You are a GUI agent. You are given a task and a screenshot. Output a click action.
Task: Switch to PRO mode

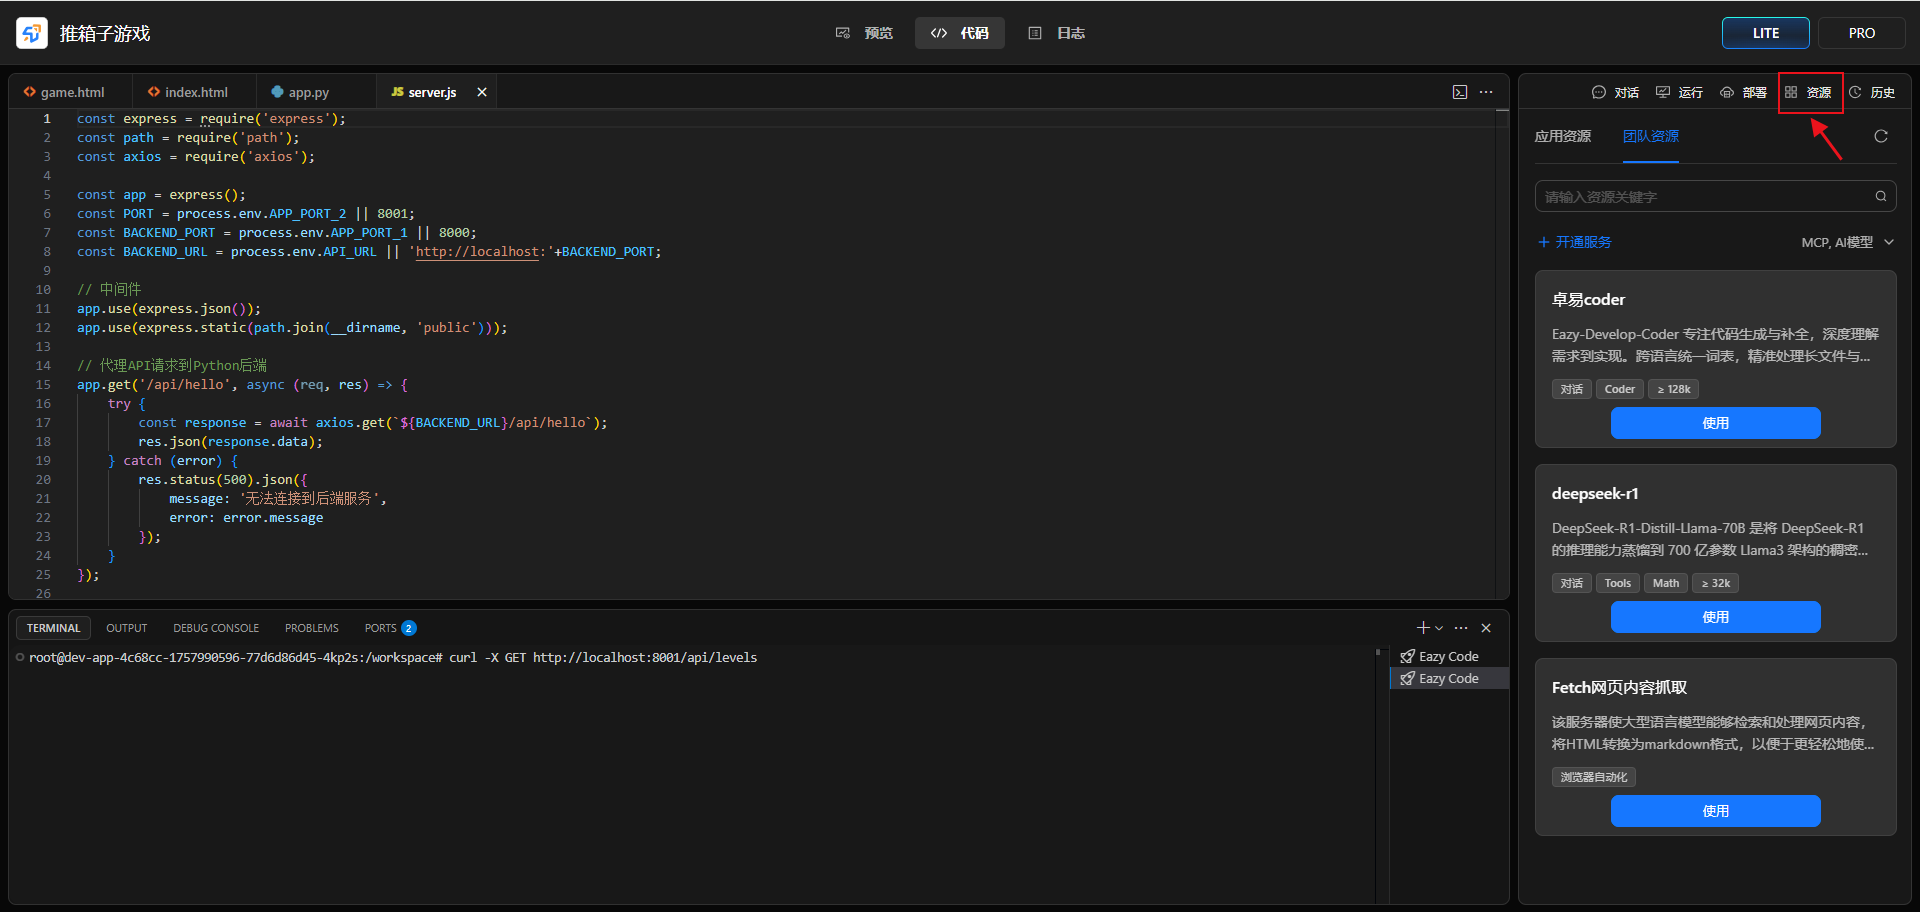[x=1861, y=33]
